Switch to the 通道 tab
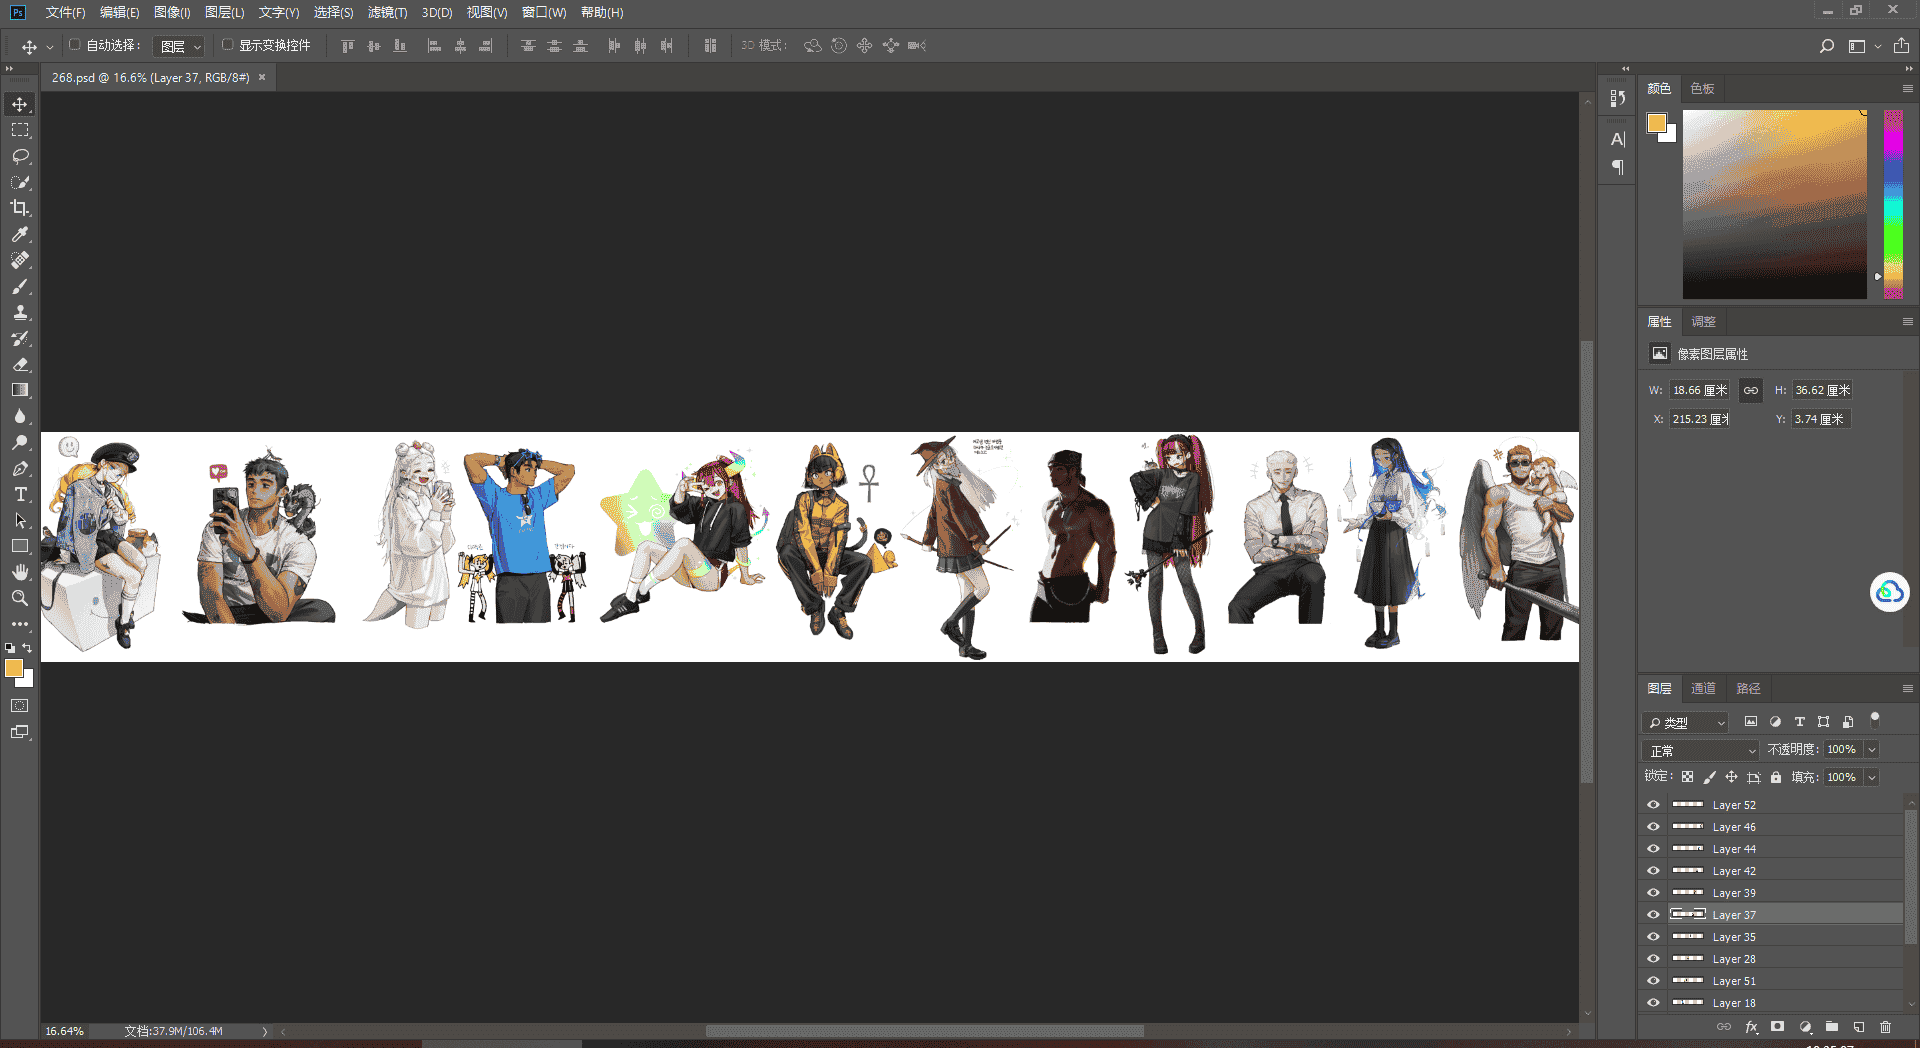This screenshot has height=1048, width=1920. point(1703,689)
